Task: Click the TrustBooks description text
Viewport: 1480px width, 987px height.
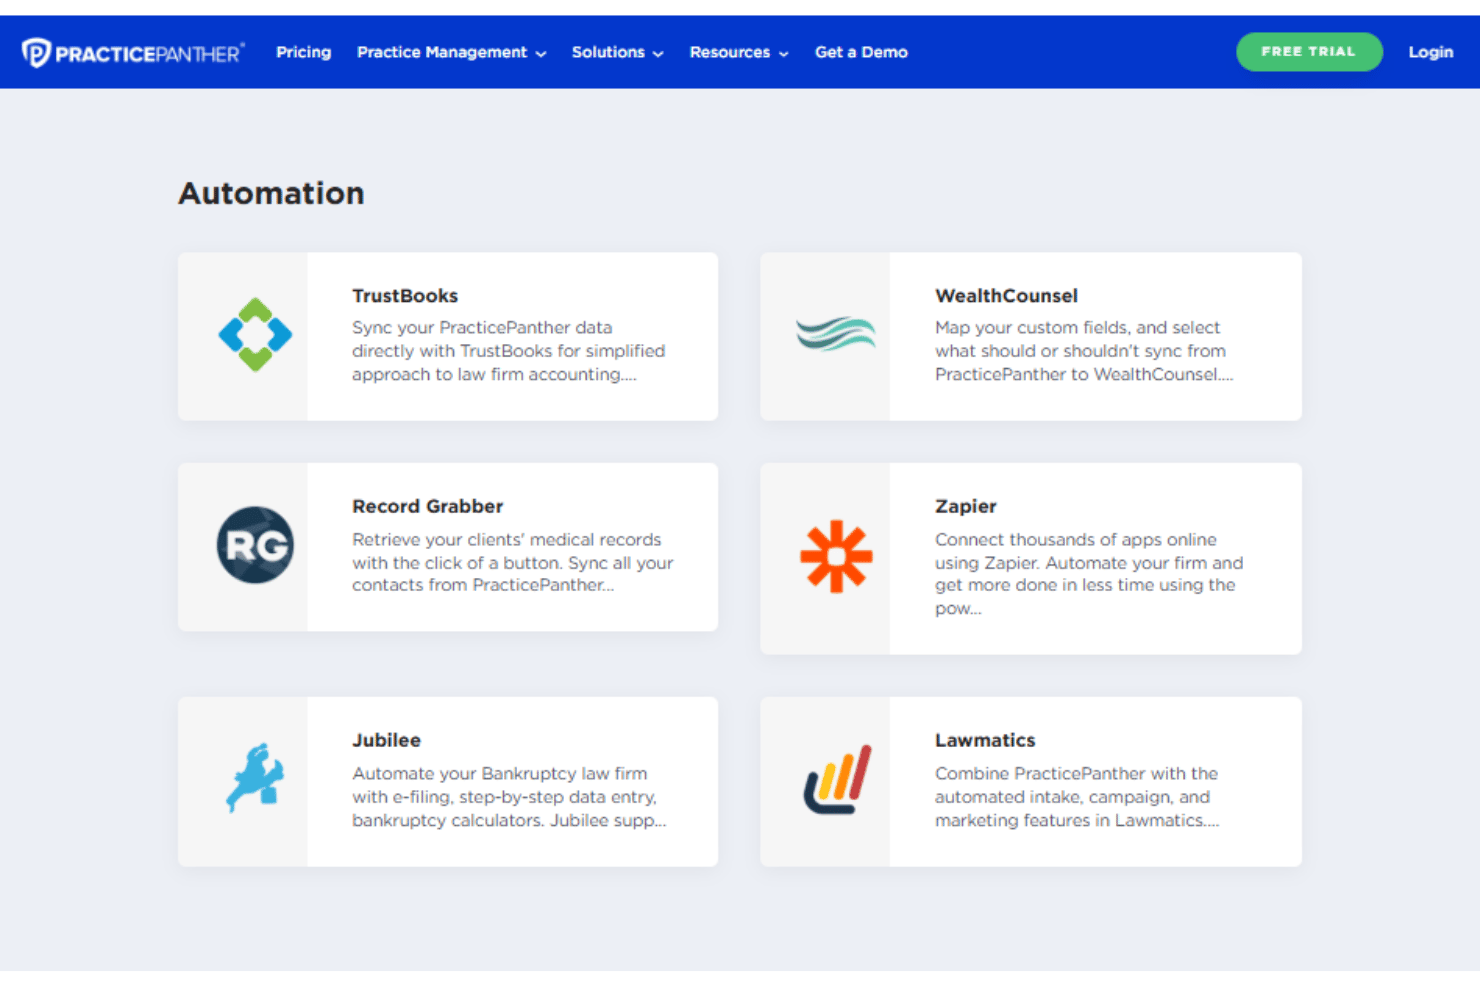Action: coord(508,351)
